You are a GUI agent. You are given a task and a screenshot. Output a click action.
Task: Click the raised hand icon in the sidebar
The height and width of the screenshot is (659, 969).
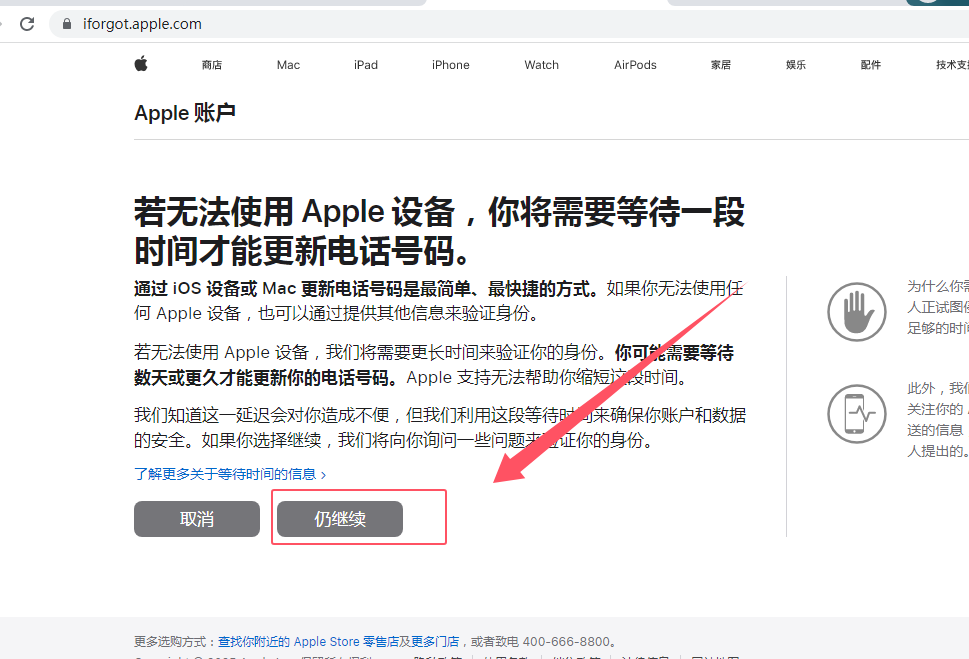pyautogui.click(x=857, y=312)
